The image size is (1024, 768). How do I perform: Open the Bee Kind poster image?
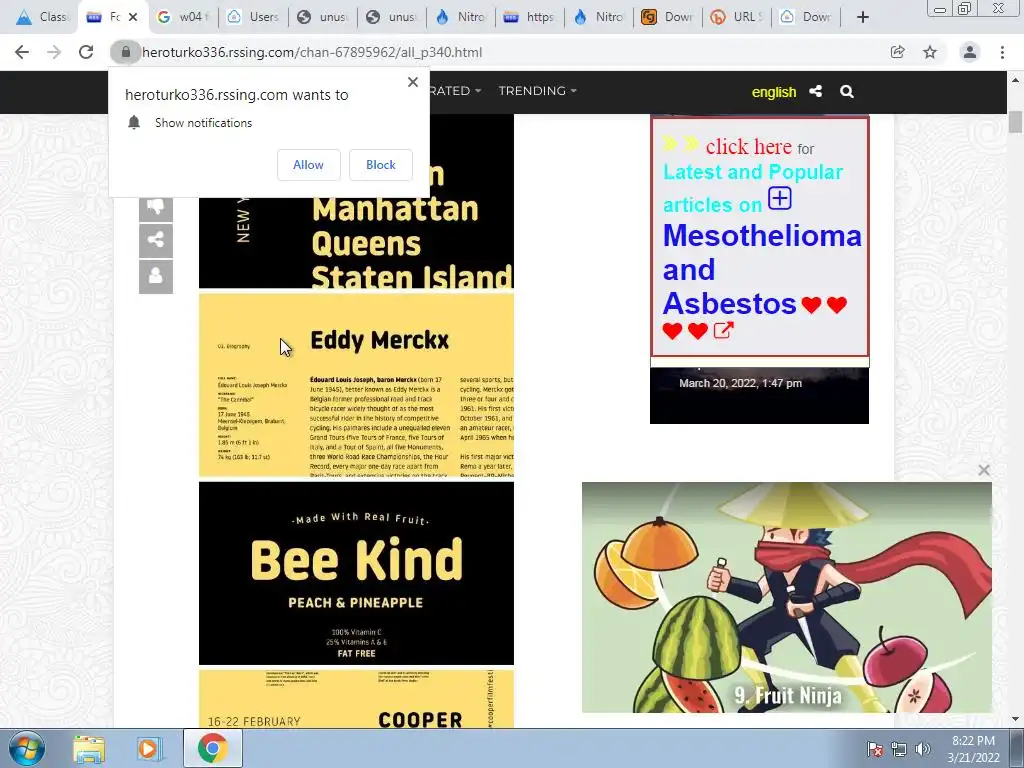[357, 573]
